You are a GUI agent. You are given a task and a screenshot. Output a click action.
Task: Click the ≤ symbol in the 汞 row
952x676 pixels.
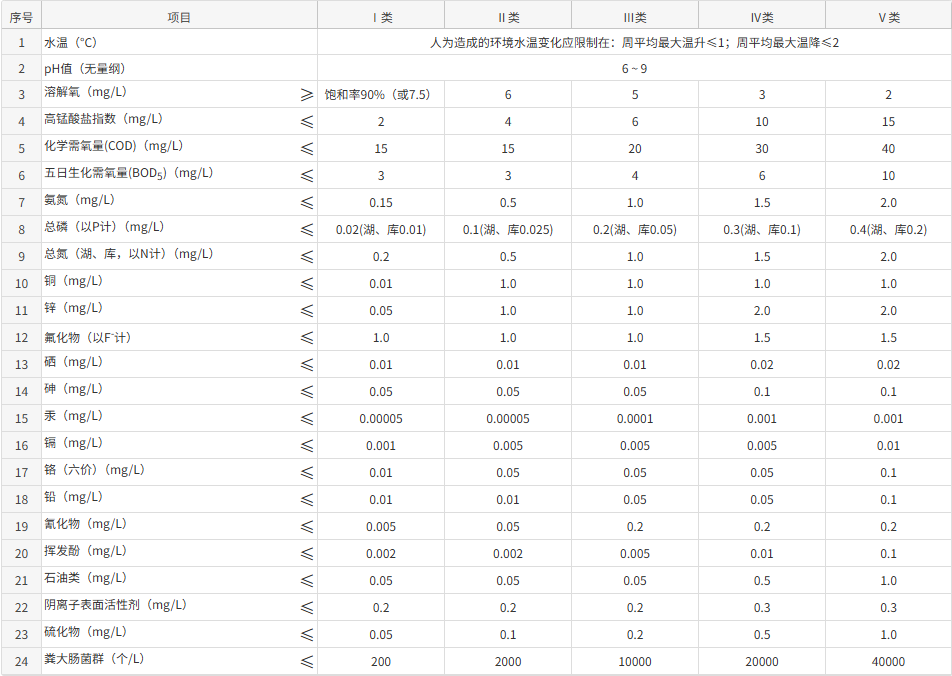point(307,419)
